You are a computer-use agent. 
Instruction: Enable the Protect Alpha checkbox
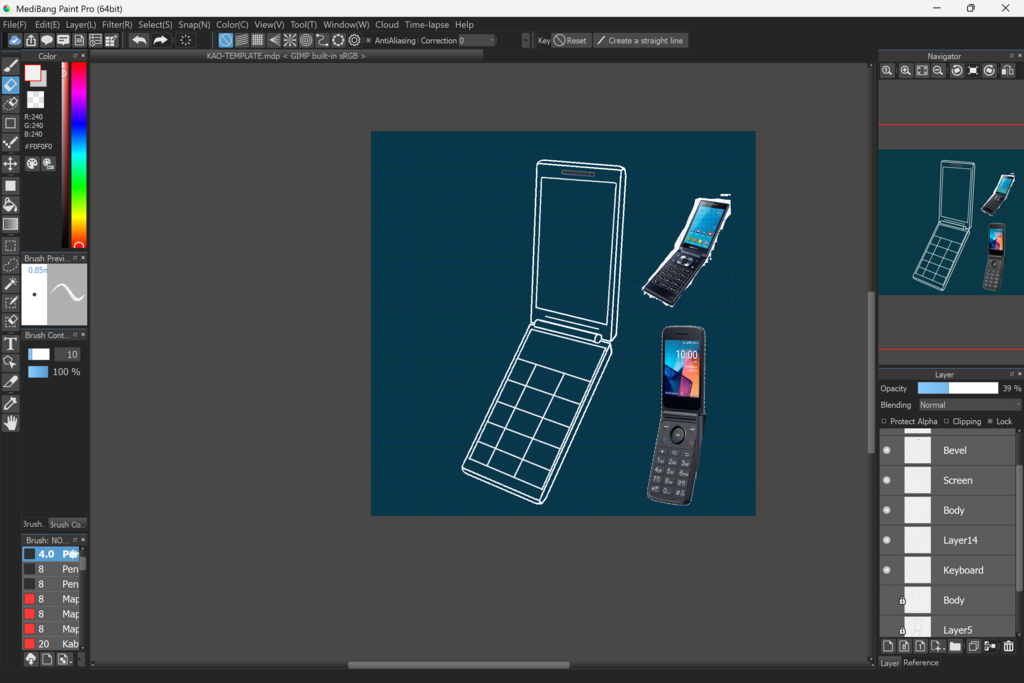click(x=884, y=422)
